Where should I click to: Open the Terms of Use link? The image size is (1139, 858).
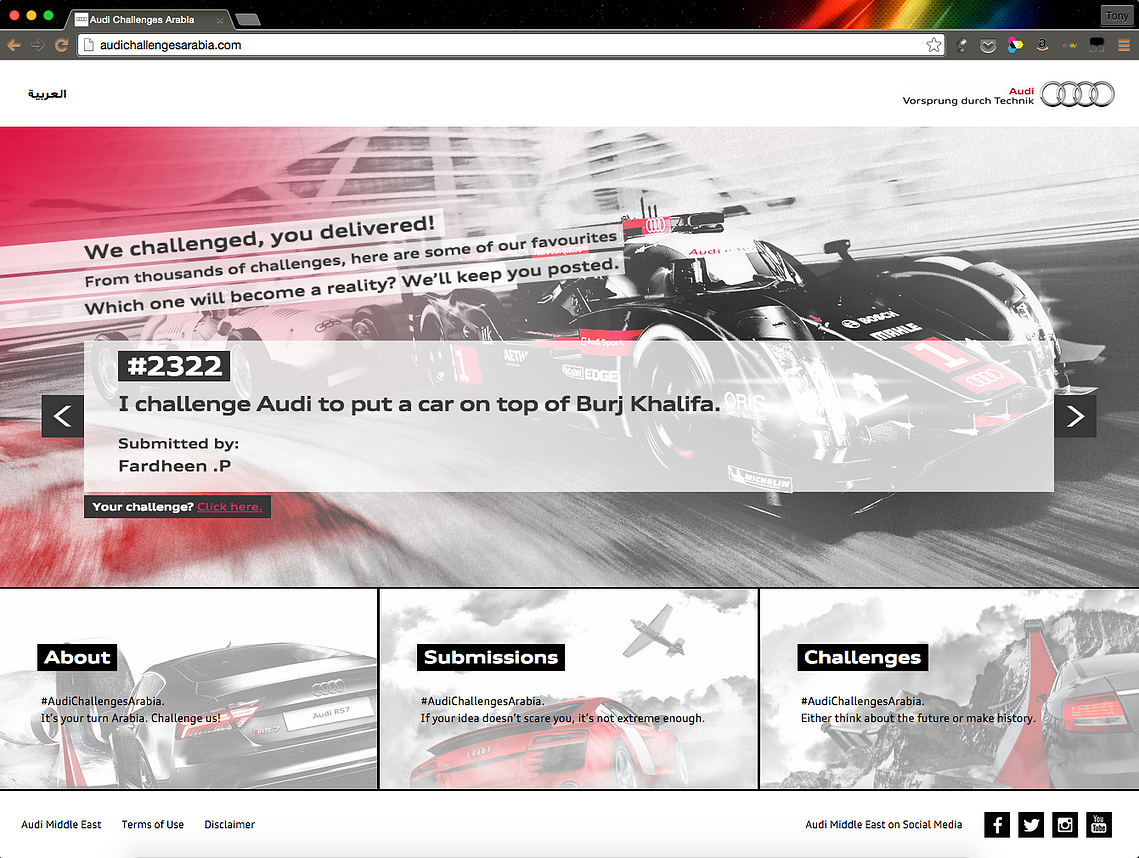tap(153, 825)
